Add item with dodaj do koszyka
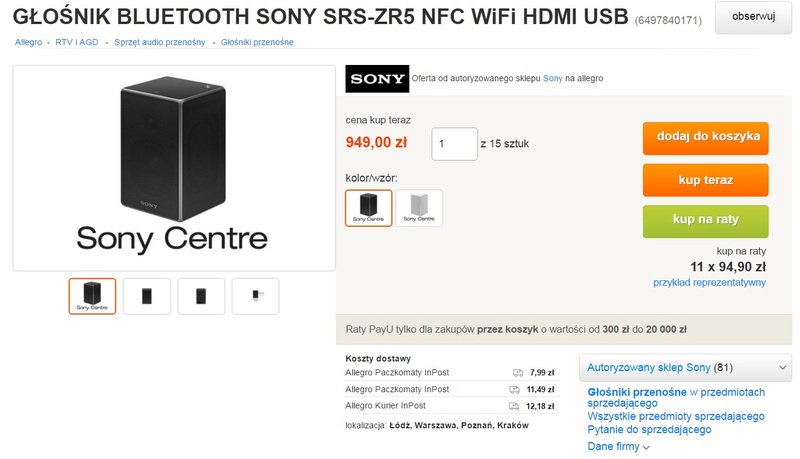 [x=706, y=138]
